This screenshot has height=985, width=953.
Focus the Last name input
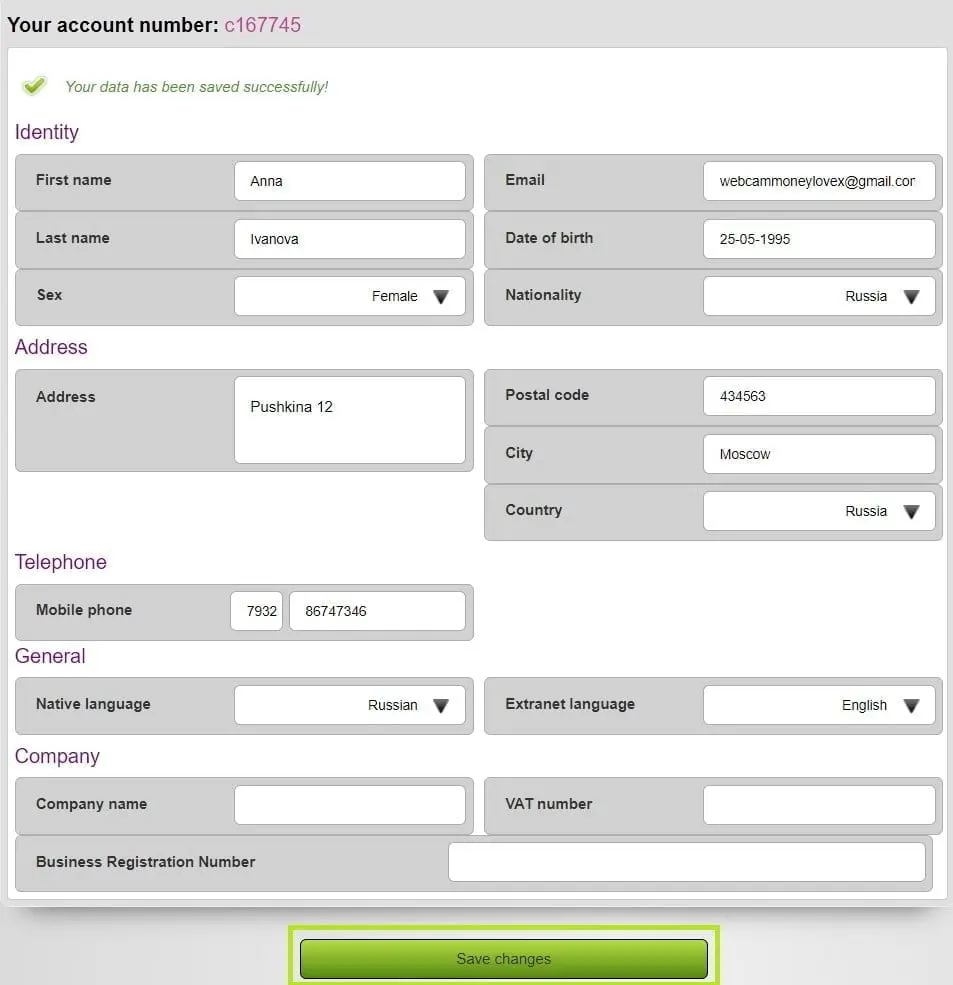click(x=349, y=239)
